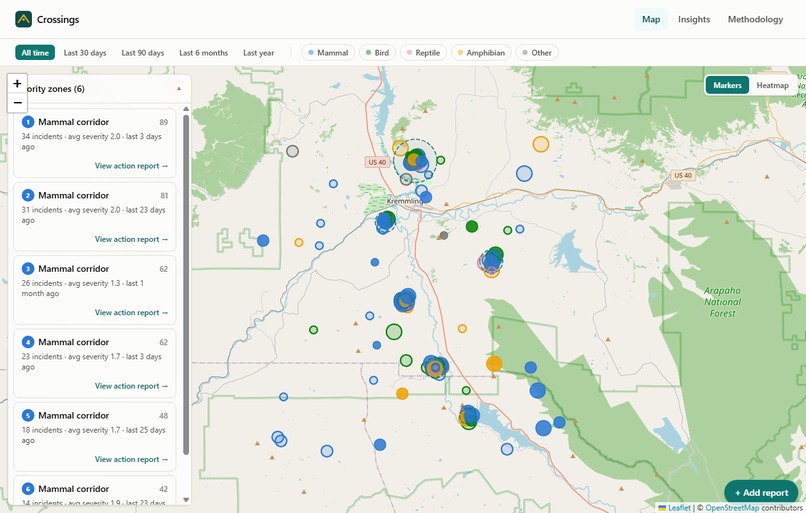
Task: Collapse the priority zones panel arrow
Action: click(x=179, y=88)
